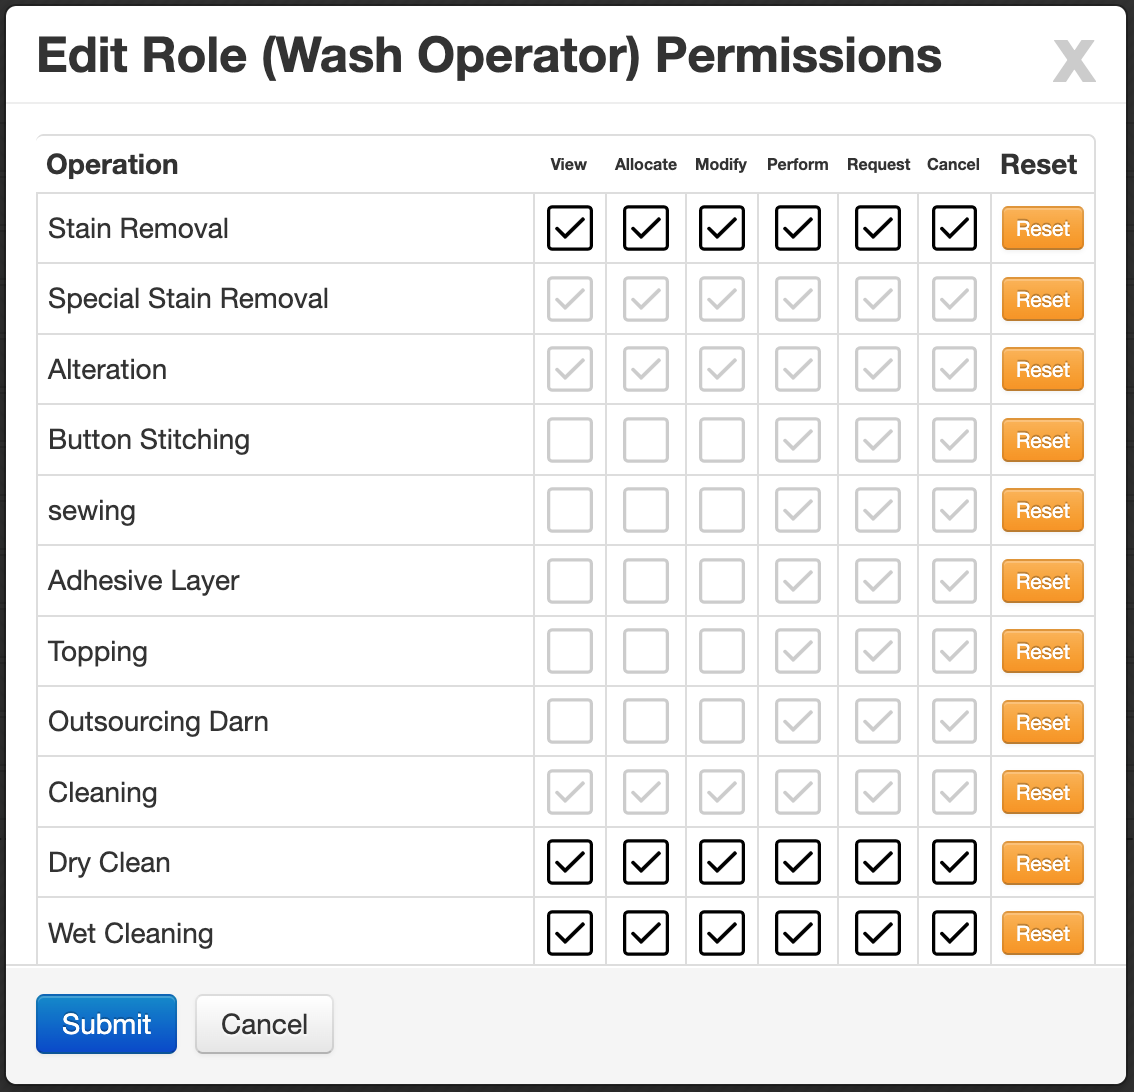Uncheck View permission for Stain Removal
This screenshot has width=1134, height=1092.
click(570, 229)
